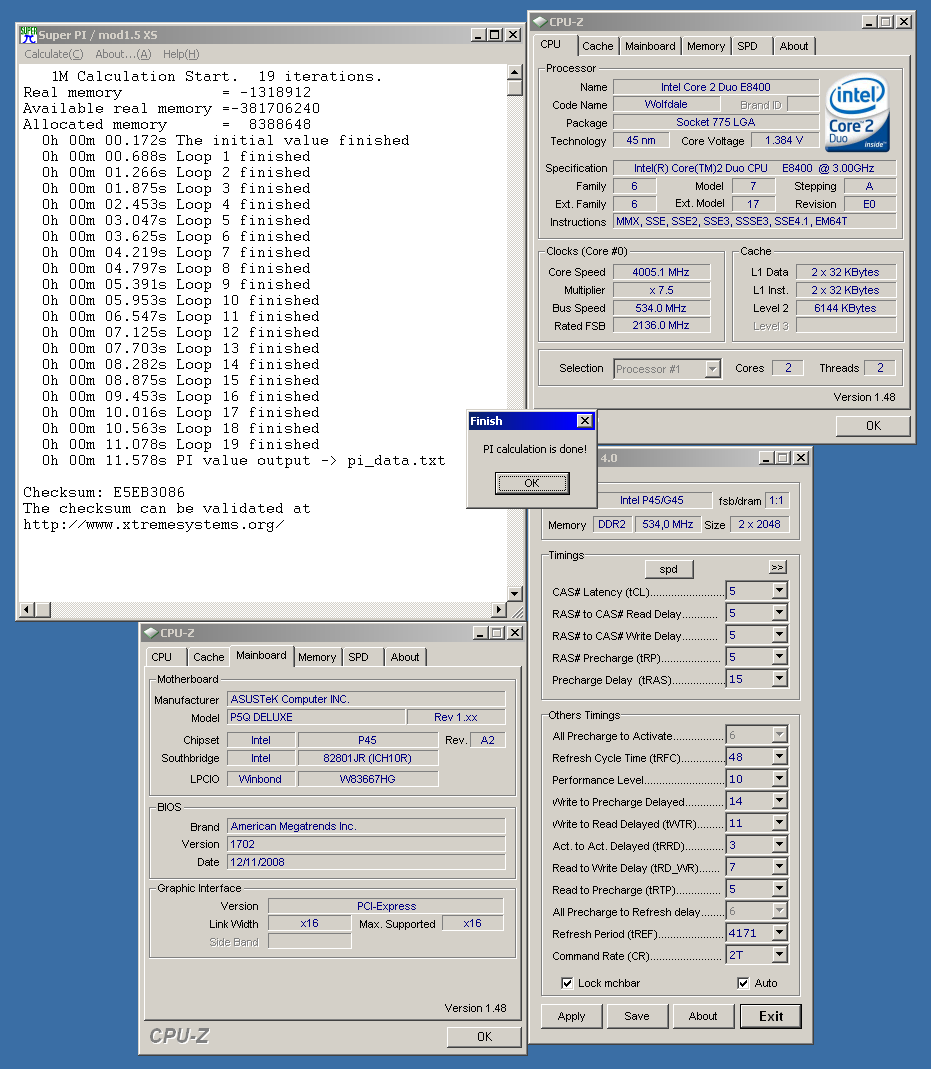Open Write to Precharge Delayed dropdown
The width and height of the screenshot is (931, 1069).
point(780,801)
